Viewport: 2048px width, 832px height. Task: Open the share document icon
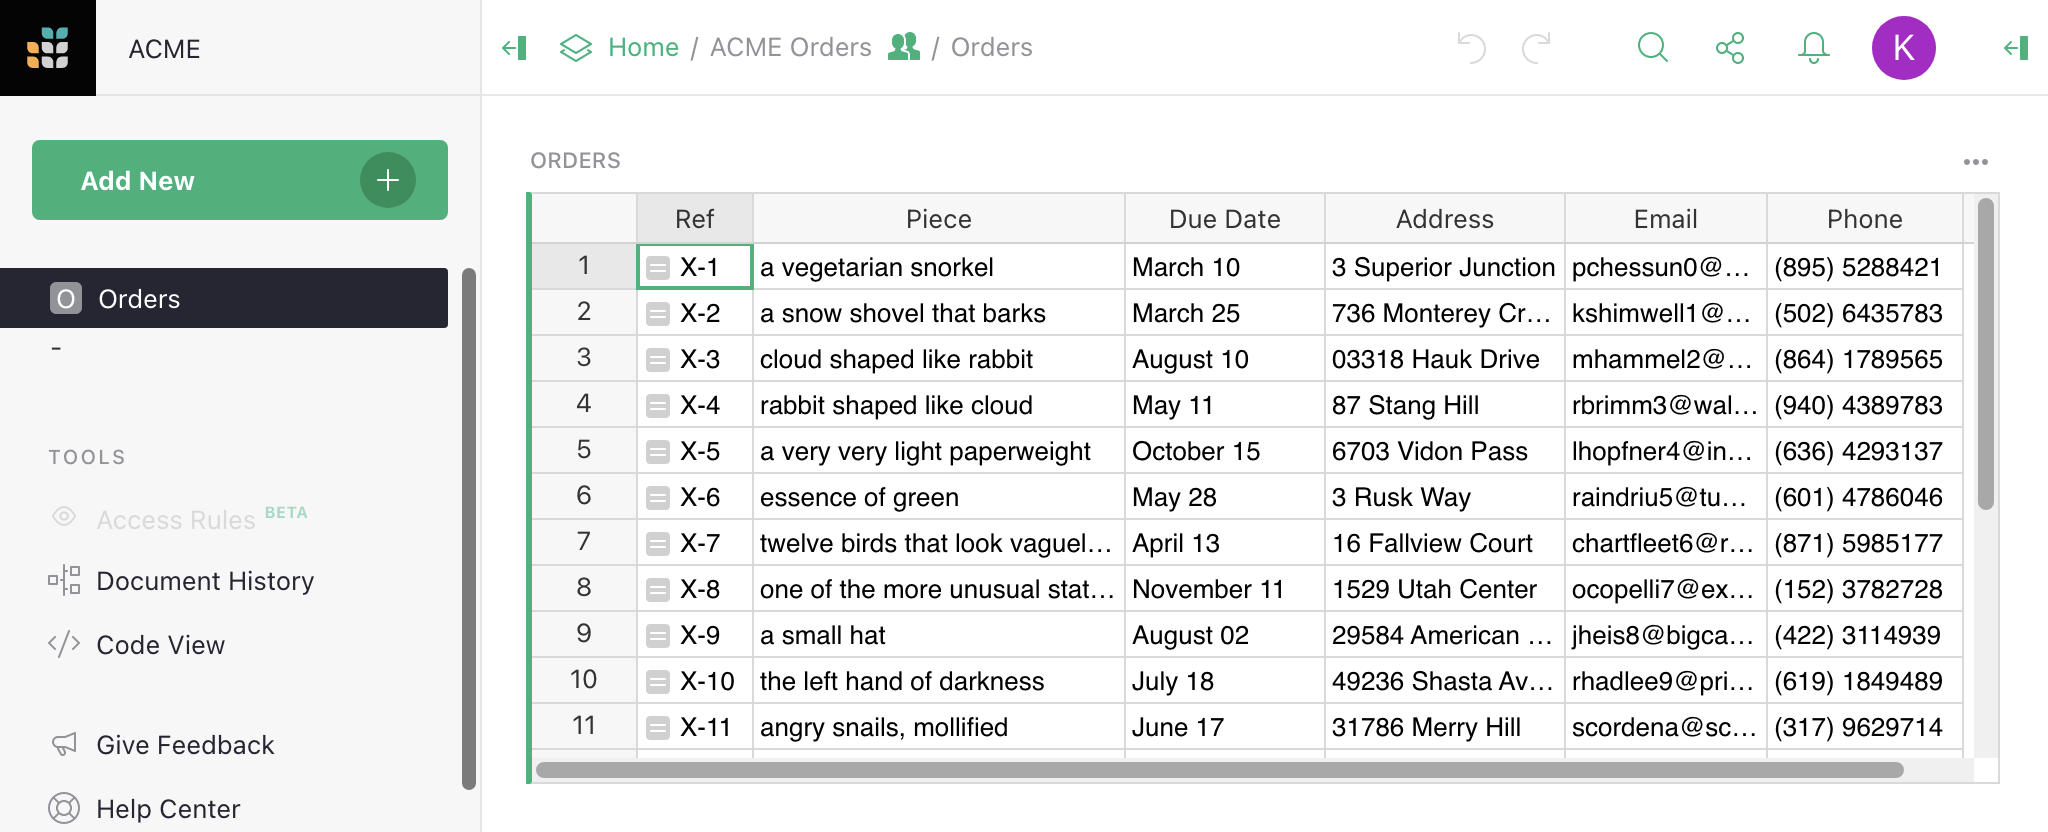click(1730, 48)
